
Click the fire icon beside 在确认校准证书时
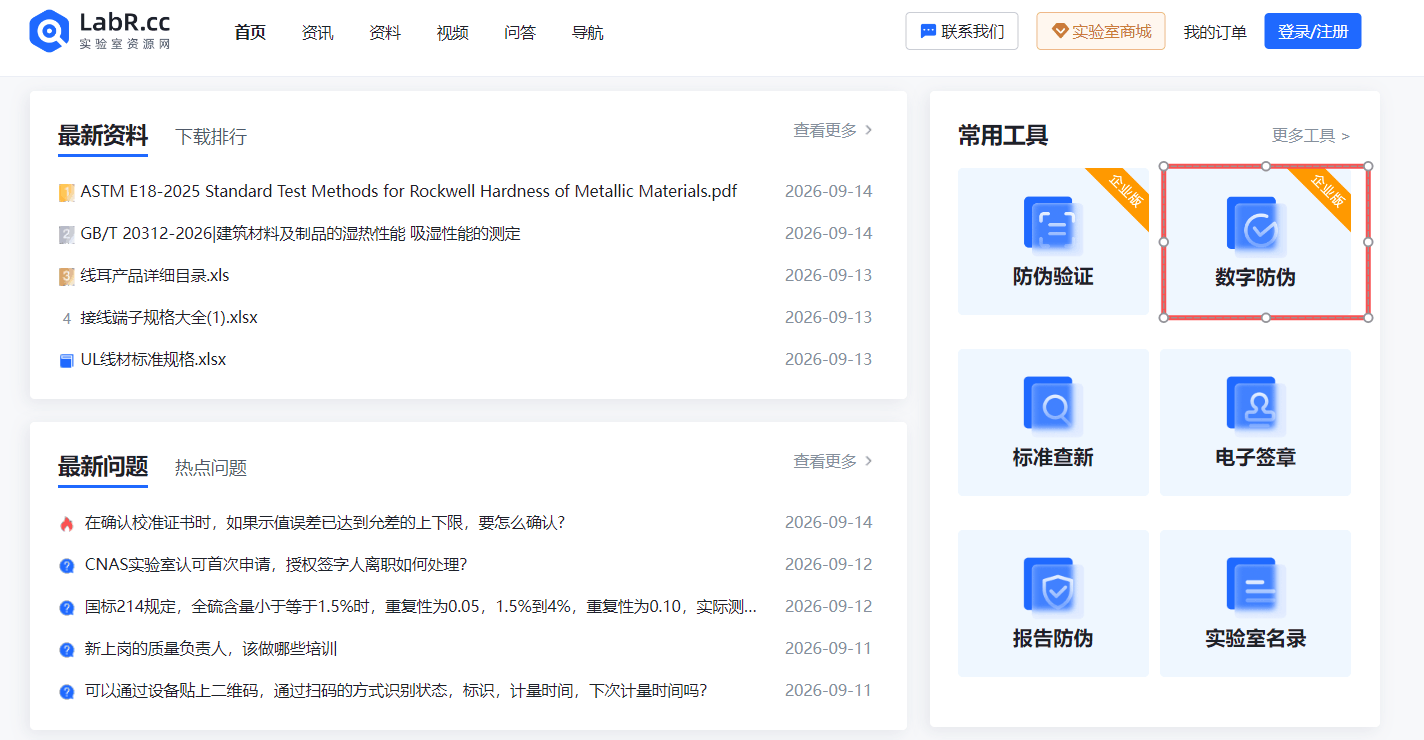tap(66, 523)
